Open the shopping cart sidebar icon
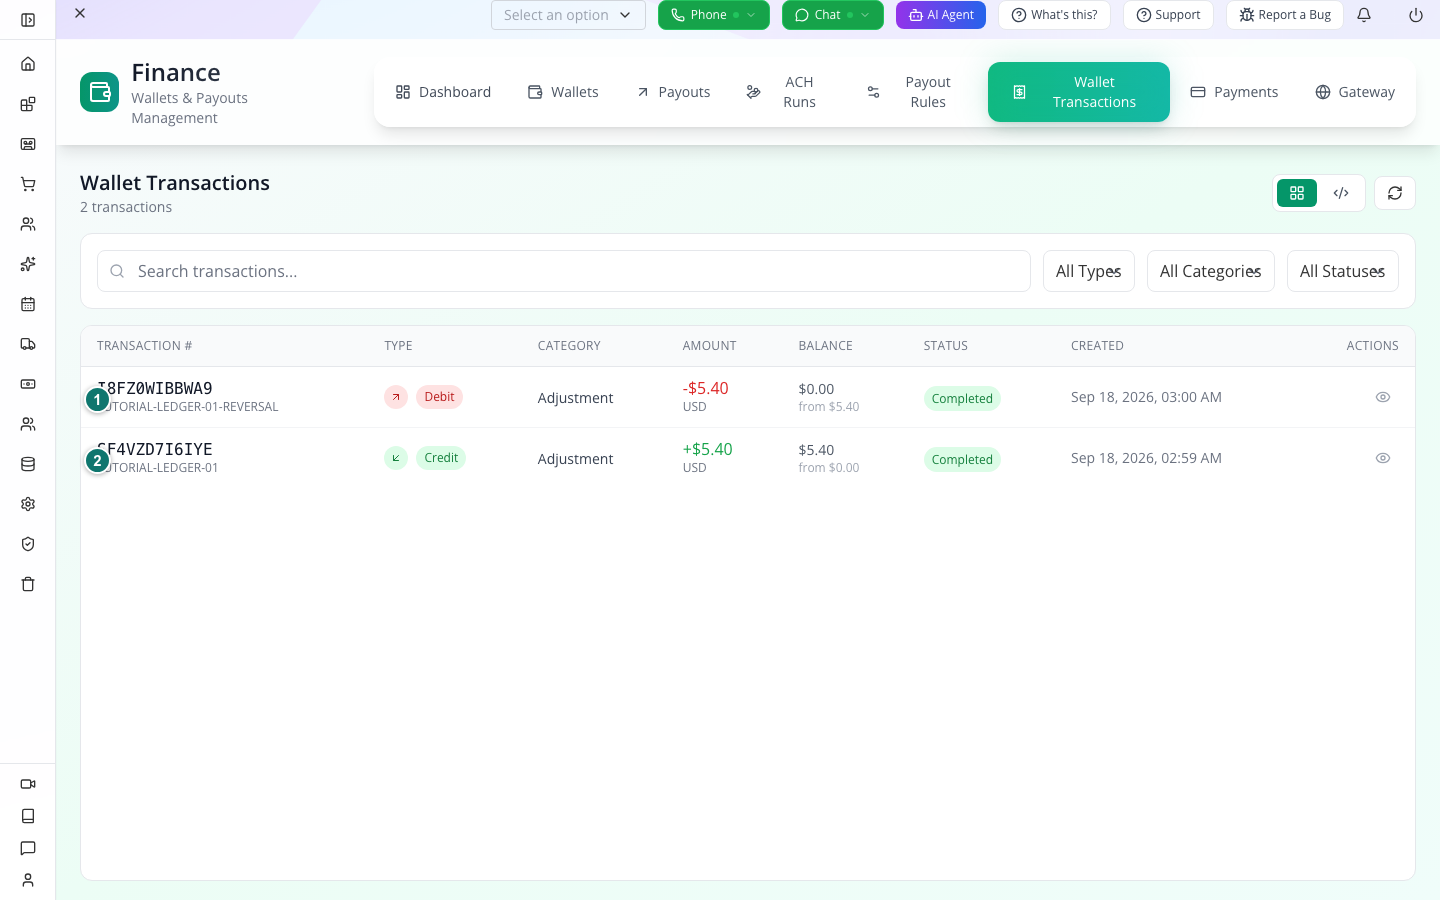The width and height of the screenshot is (1440, 900). click(28, 184)
